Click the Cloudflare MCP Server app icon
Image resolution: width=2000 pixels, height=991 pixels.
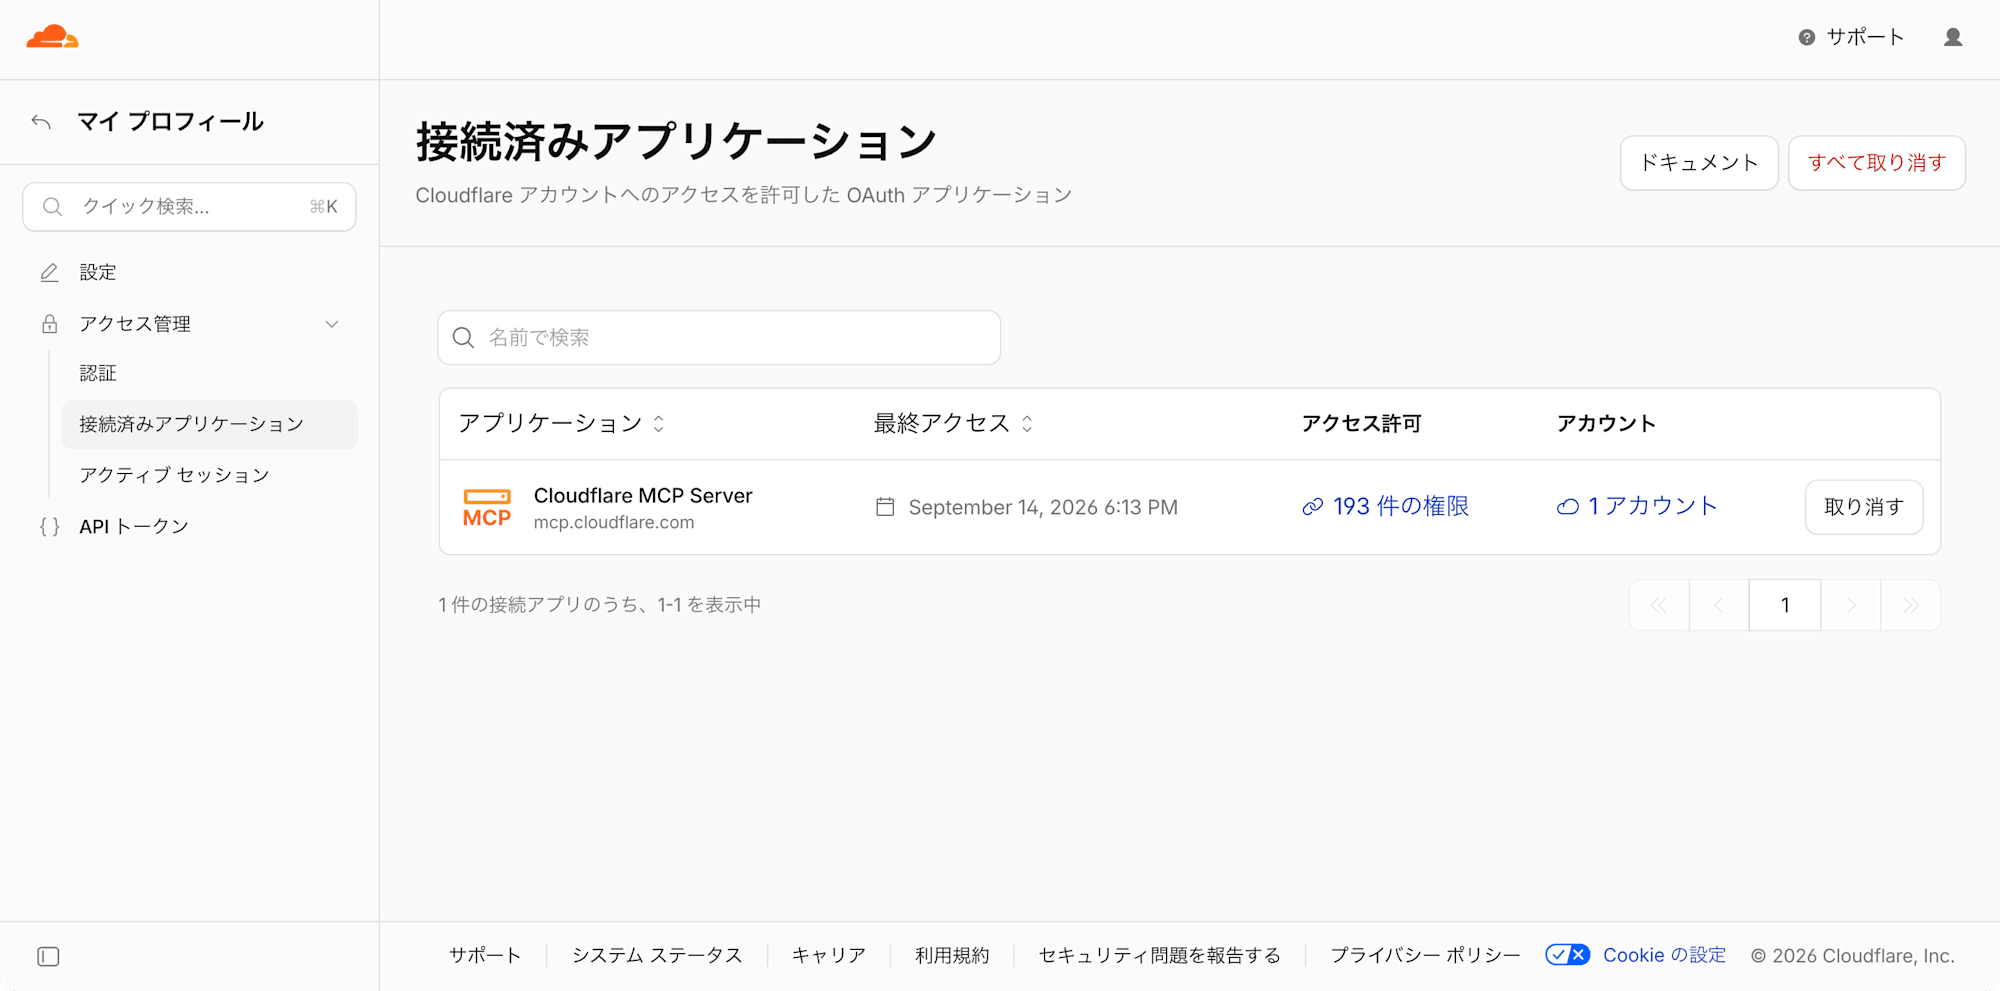[x=487, y=508]
